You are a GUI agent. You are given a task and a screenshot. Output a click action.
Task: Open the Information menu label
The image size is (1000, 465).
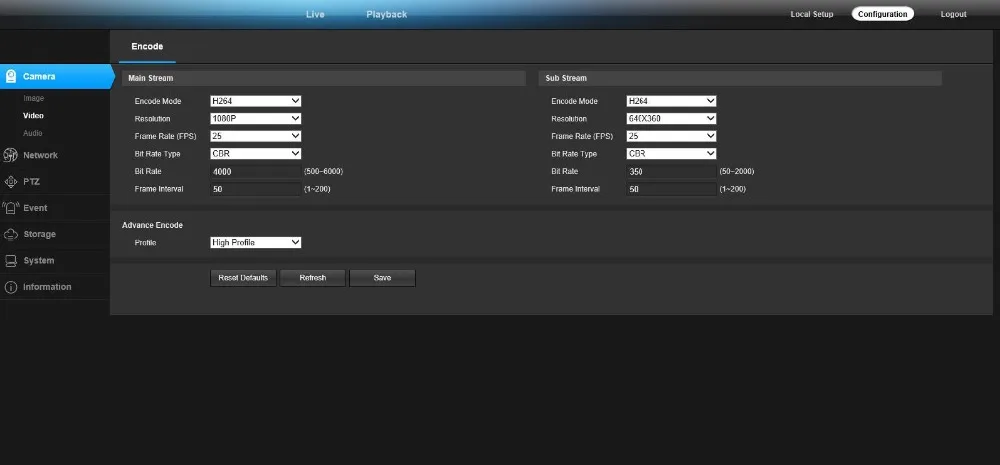tap(47, 287)
